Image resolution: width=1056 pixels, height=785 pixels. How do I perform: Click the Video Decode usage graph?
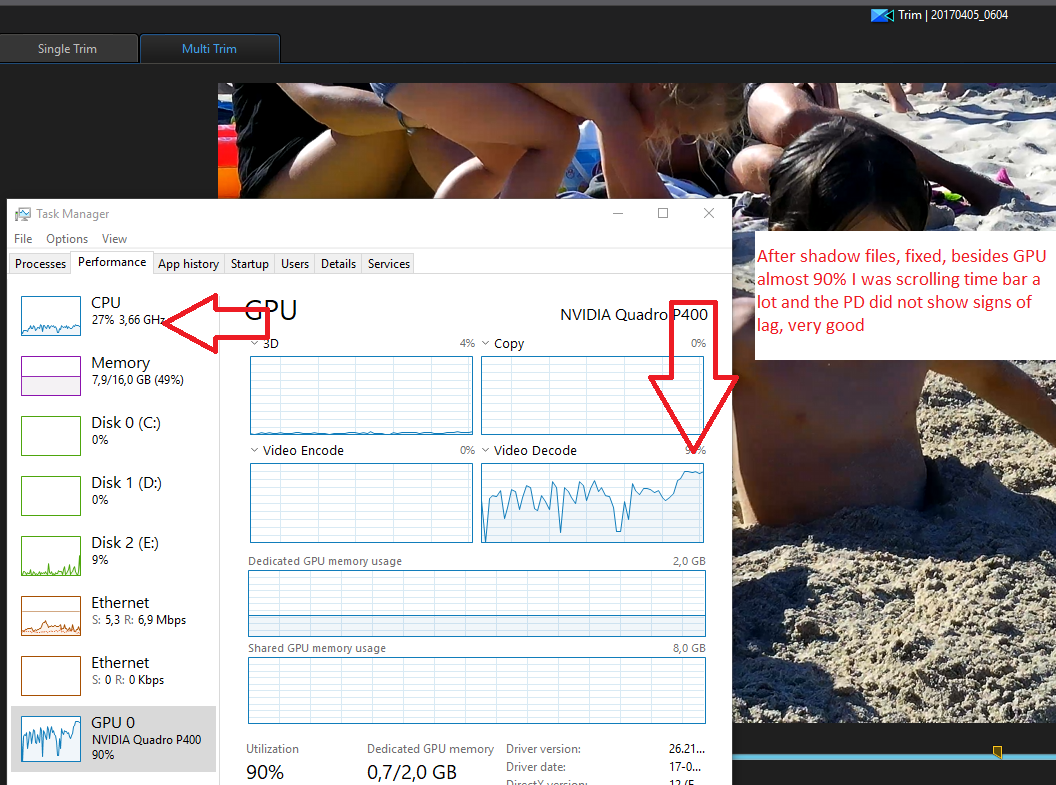(x=593, y=503)
